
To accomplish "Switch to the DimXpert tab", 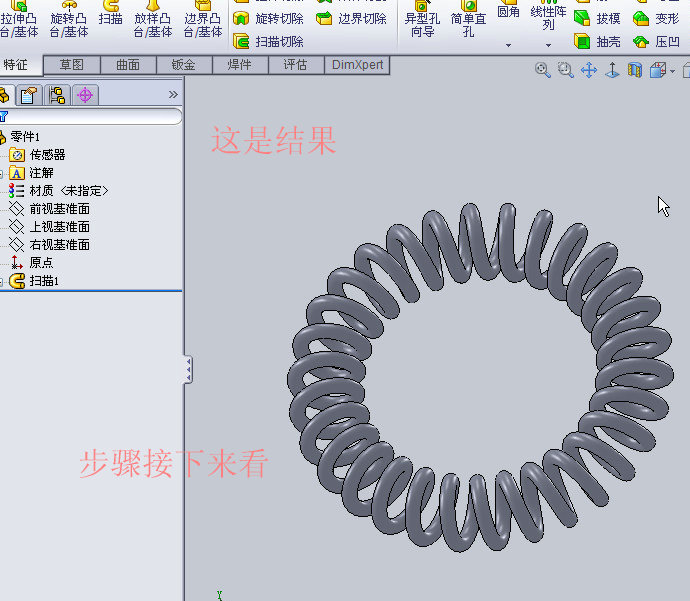I will pos(357,65).
